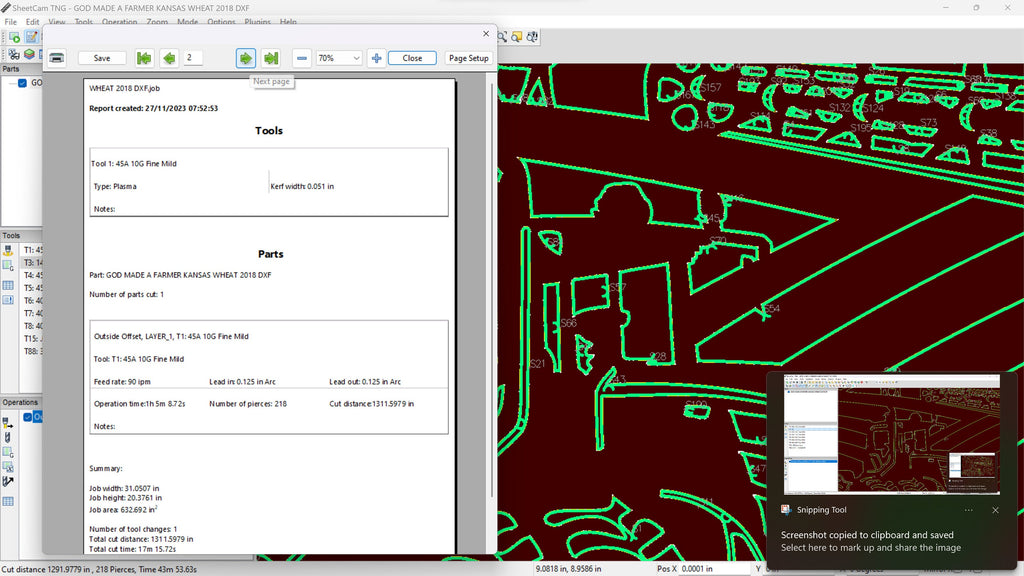The width and height of the screenshot is (1024, 576).
Task: Click new plasma tool icon in Tools panel
Action: 8,250
